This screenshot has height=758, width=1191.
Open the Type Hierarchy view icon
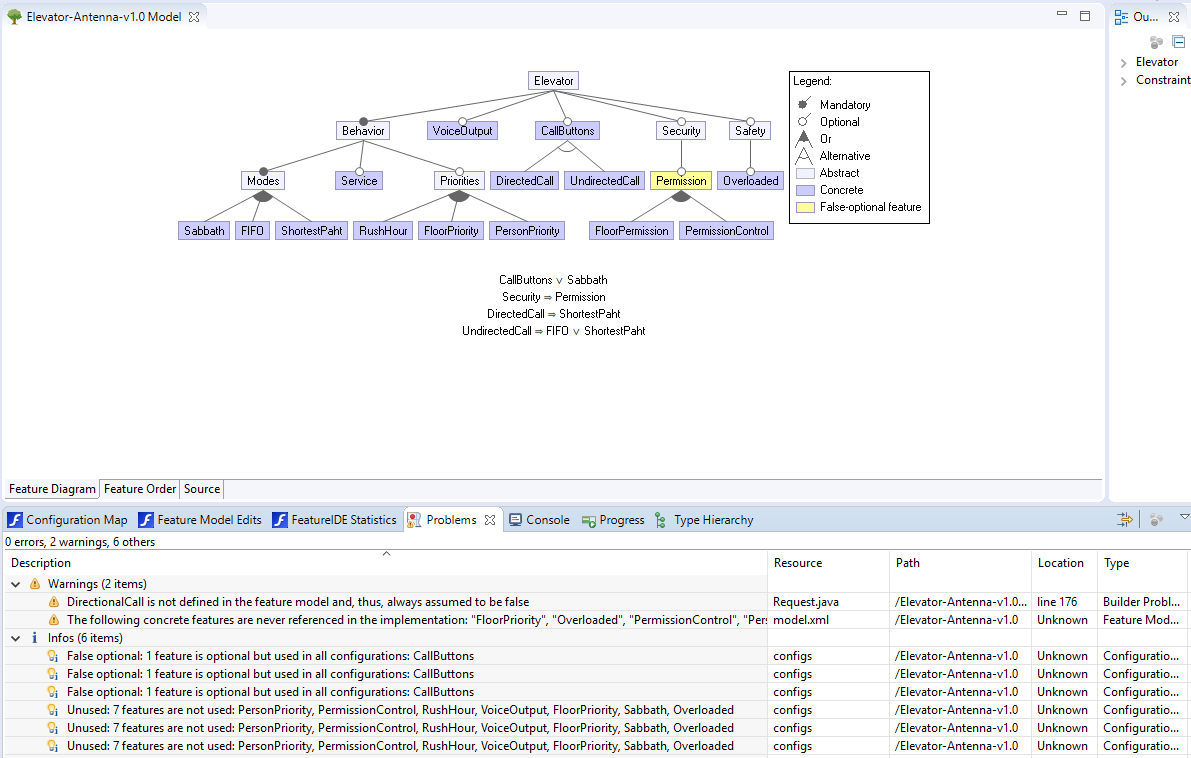[659, 519]
